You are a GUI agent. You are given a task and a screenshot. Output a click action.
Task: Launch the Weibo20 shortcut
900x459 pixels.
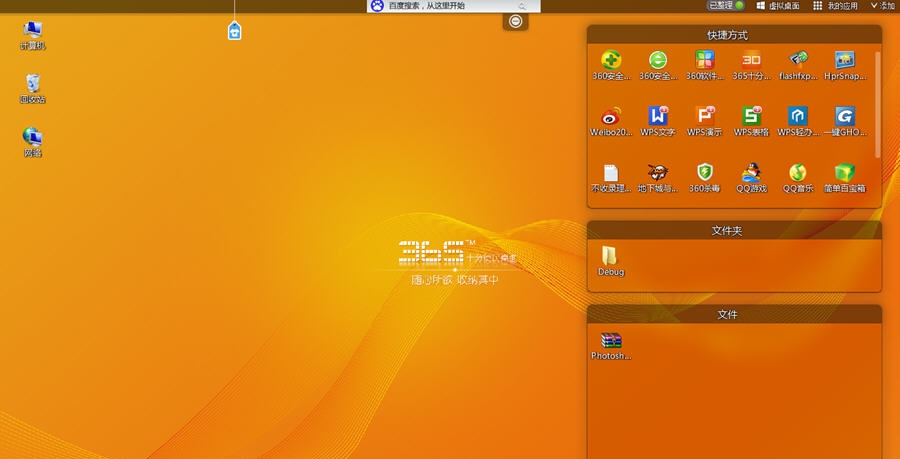coord(611,122)
